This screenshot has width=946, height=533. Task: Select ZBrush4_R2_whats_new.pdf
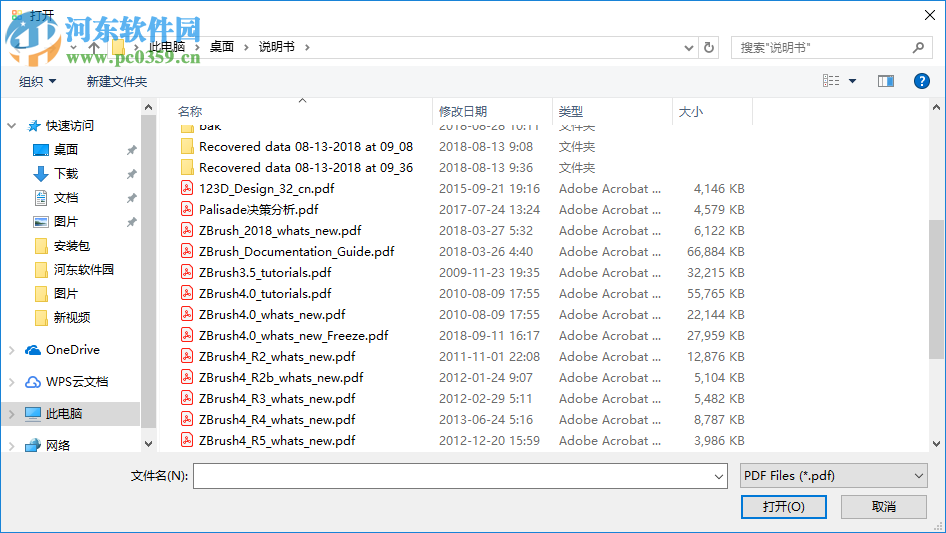click(x=277, y=356)
